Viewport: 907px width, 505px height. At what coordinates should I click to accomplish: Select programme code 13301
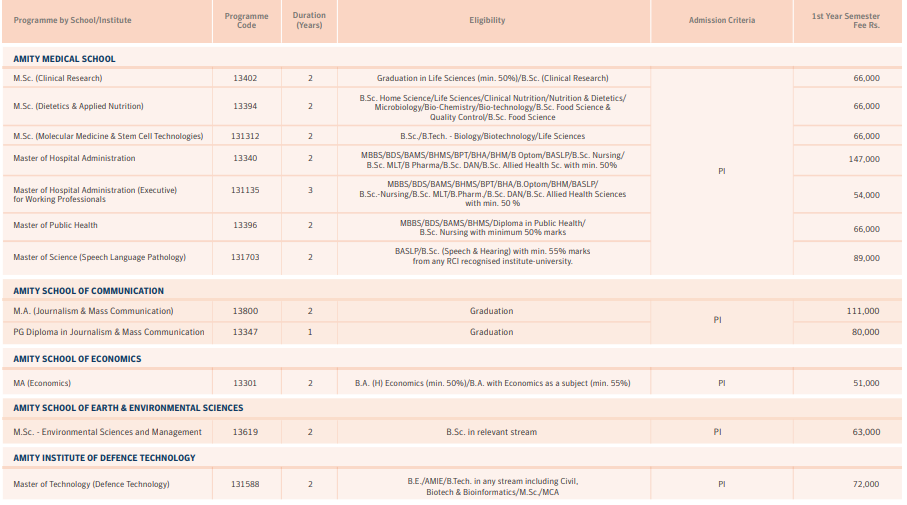coord(245,384)
